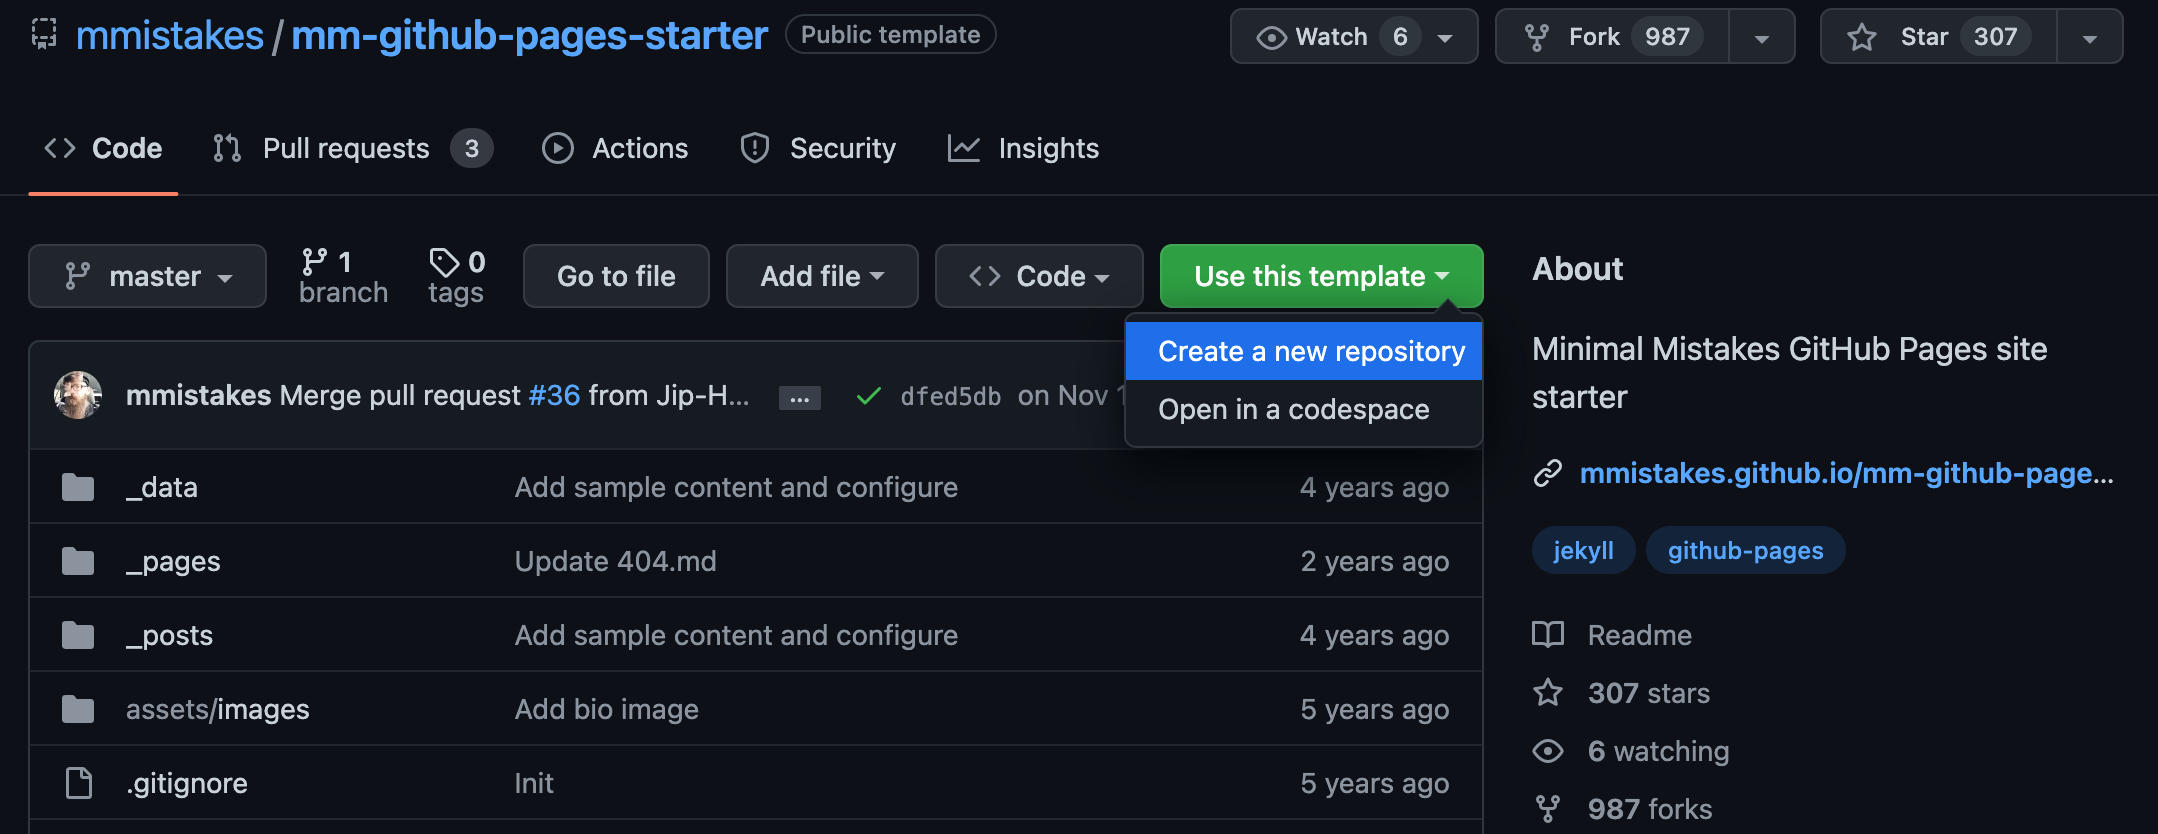Open pull request #36 link
2158x834 pixels.
[554, 395]
